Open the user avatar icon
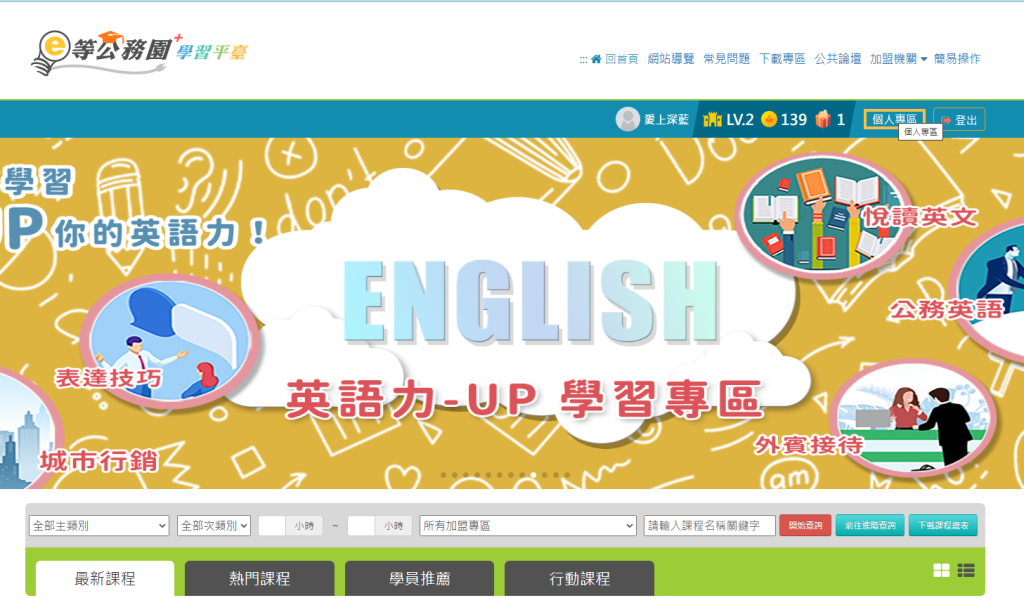Screen dimensions: 1024x598 click(x=628, y=119)
